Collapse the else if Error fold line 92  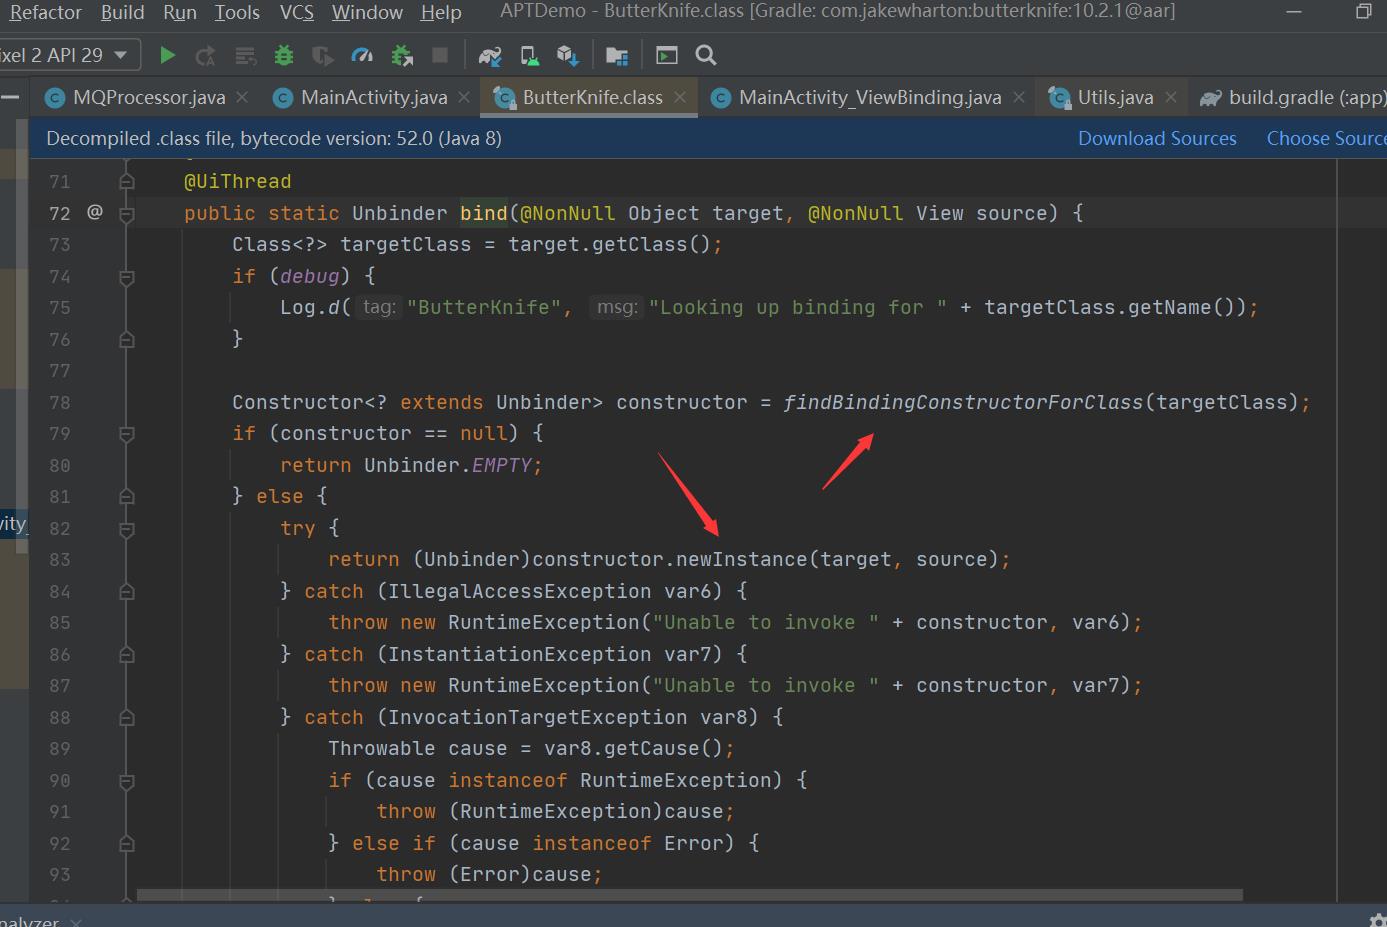click(127, 844)
